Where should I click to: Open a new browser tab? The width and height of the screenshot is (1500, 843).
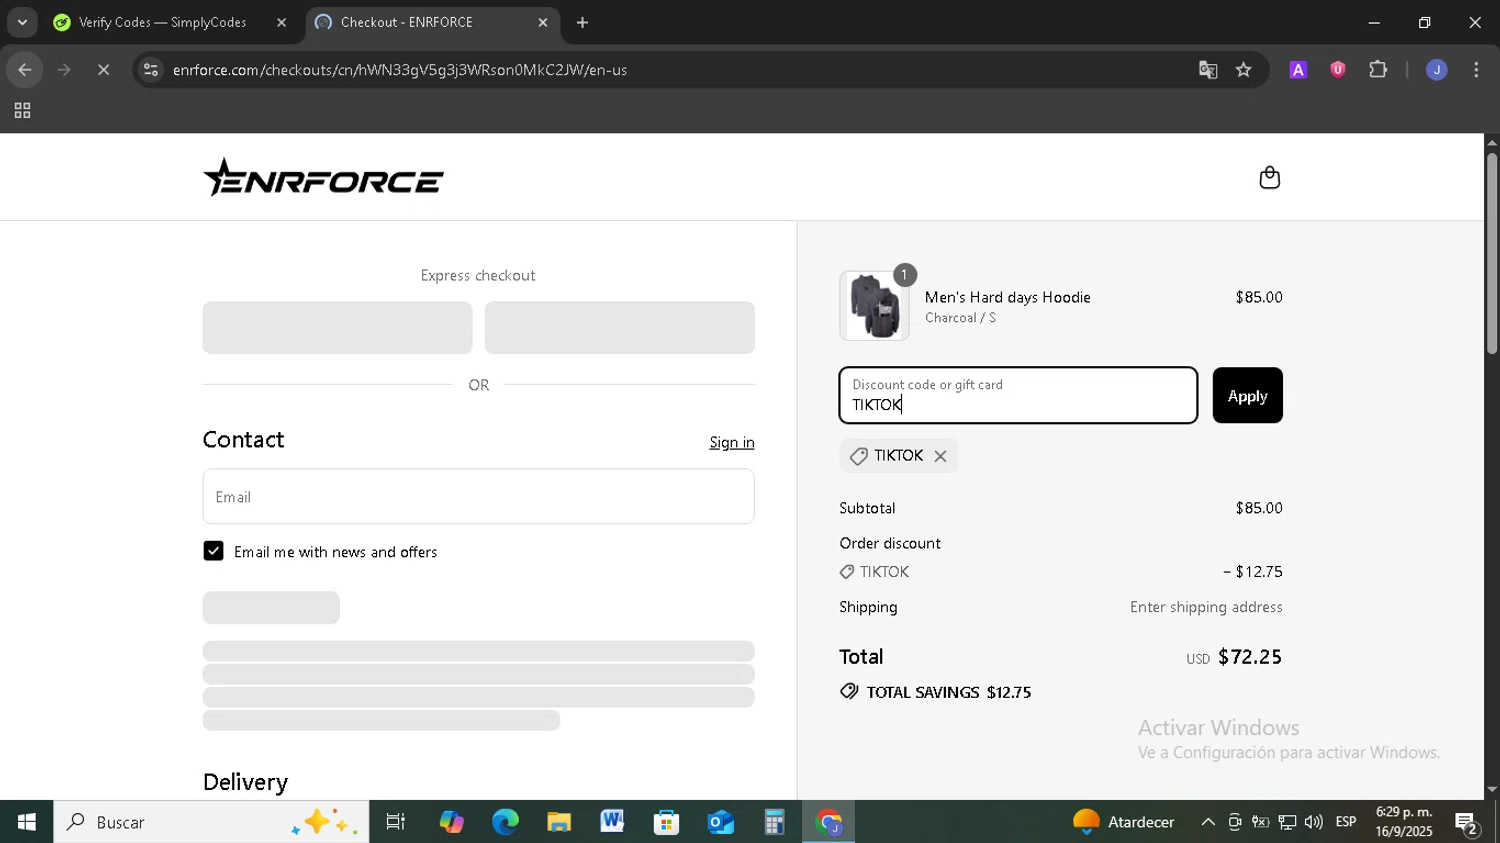pos(582,22)
